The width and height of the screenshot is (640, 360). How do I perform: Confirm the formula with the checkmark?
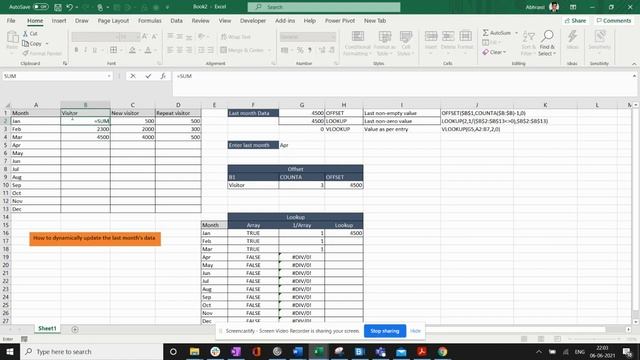click(148, 76)
